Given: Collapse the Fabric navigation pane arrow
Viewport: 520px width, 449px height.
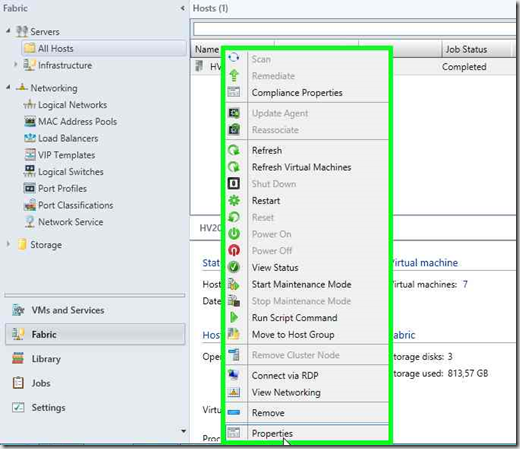Looking at the screenshot, I should (x=182, y=8).
